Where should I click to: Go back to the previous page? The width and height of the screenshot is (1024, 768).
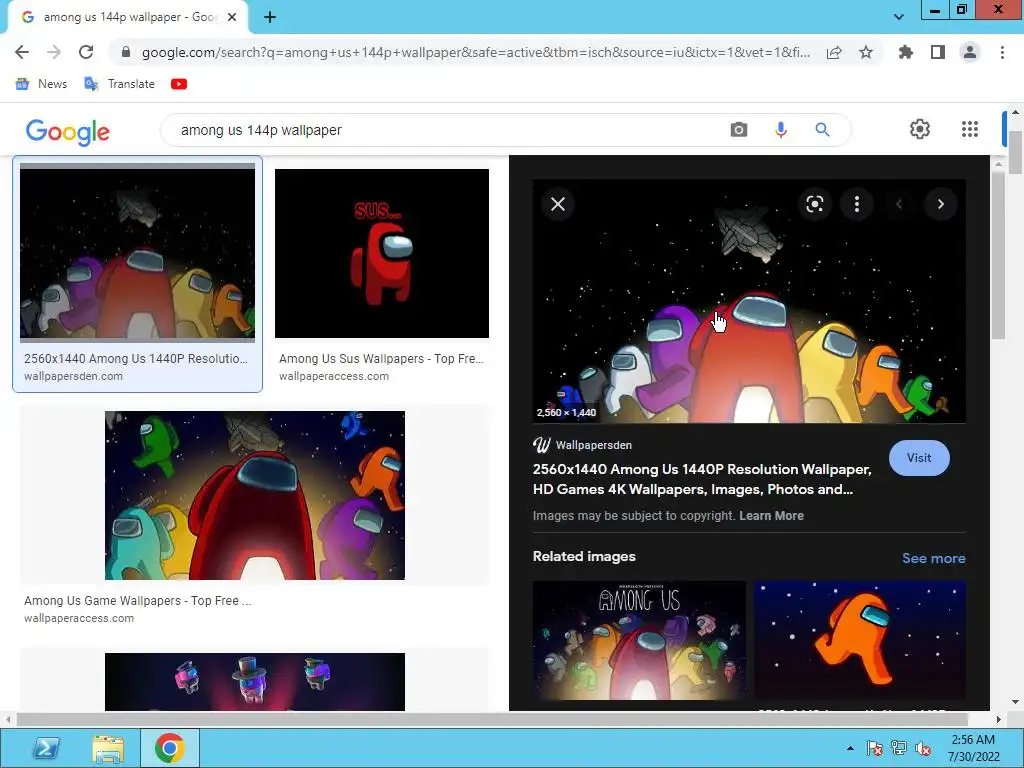(22, 52)
